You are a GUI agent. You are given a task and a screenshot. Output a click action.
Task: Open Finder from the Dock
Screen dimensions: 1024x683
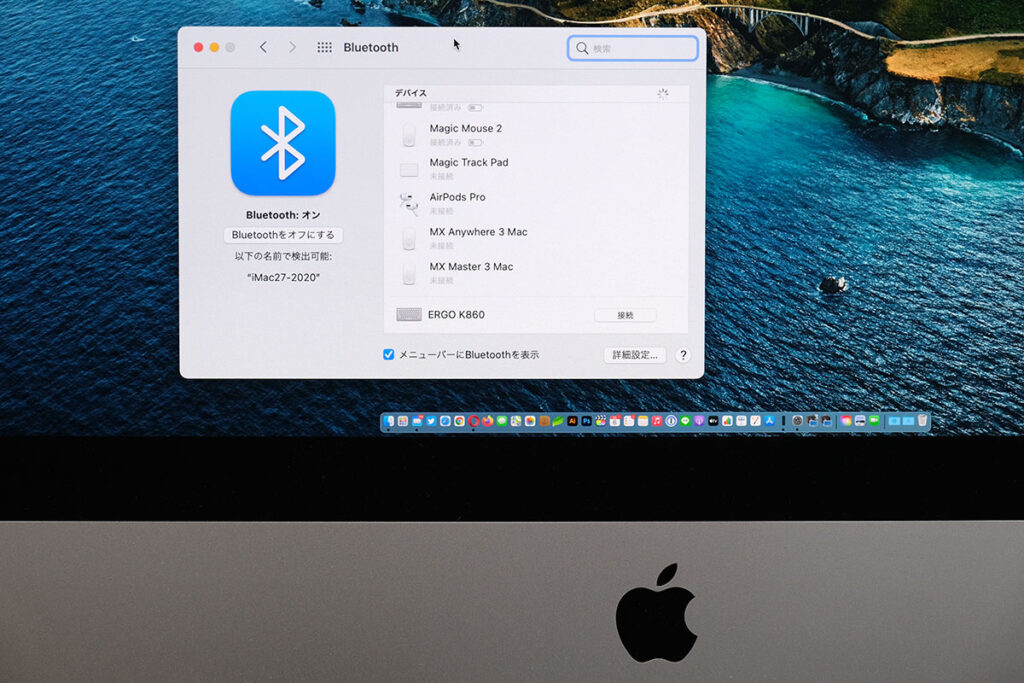(389, 421)
